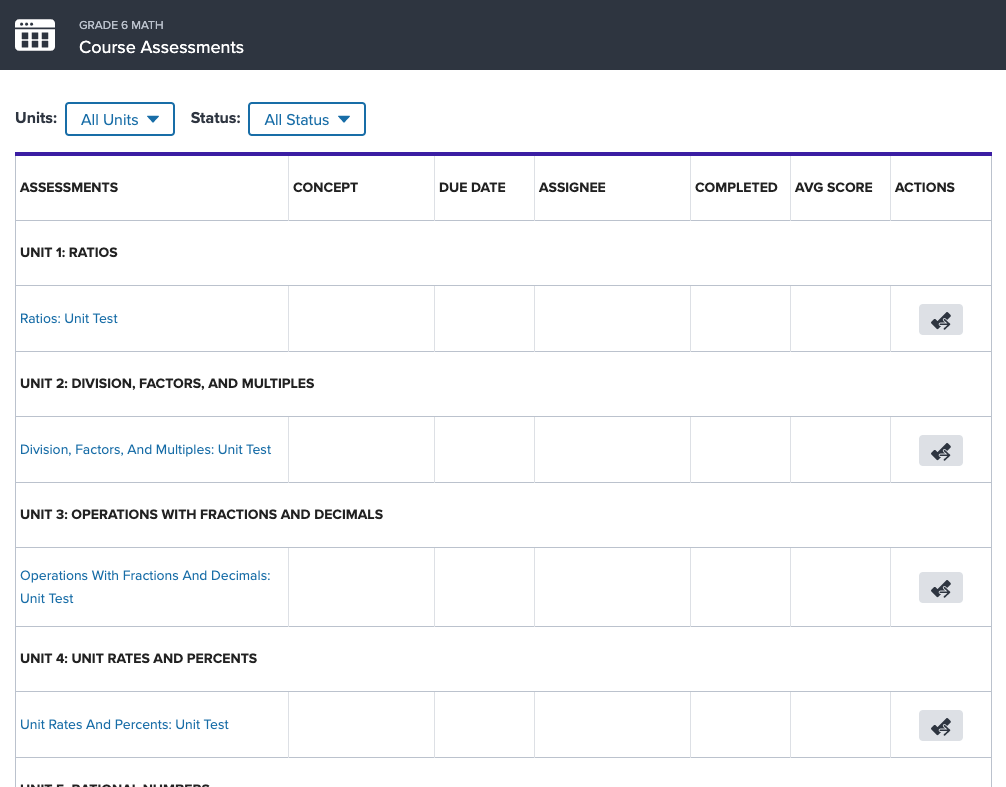Click the Status: filter label
This screenshot has width=1006, height=787.
point(216,118)
